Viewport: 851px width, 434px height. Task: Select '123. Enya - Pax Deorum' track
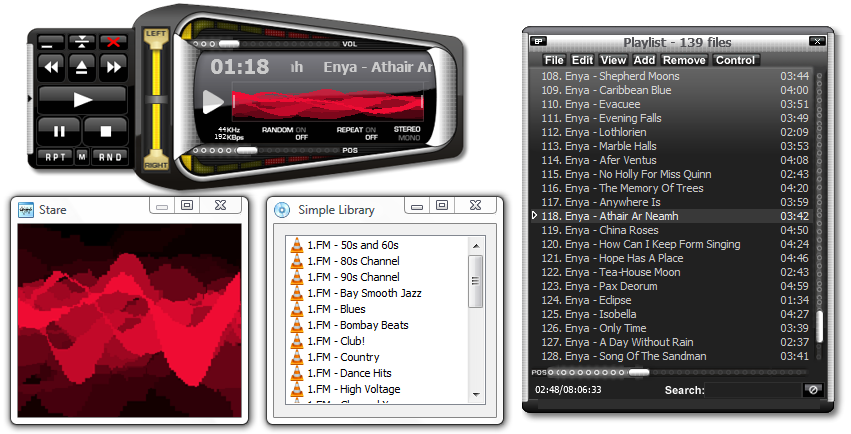675,286
